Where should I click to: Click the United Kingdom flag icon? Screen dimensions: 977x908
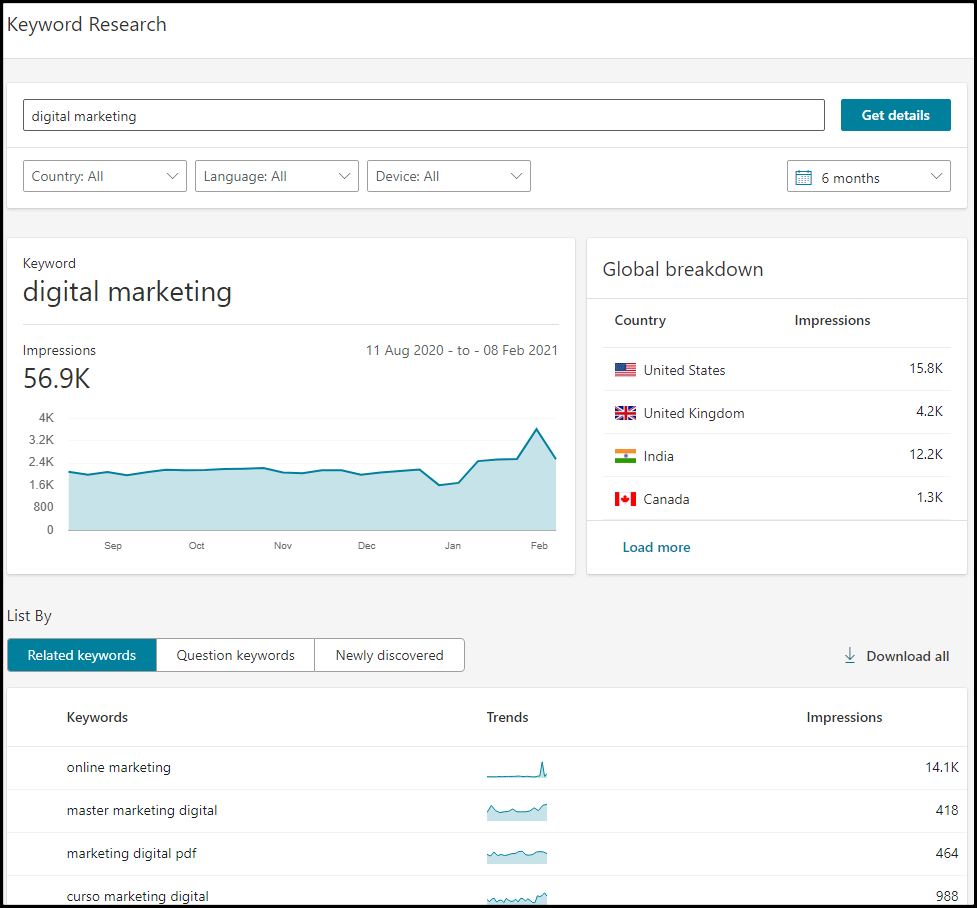[625, 413]
